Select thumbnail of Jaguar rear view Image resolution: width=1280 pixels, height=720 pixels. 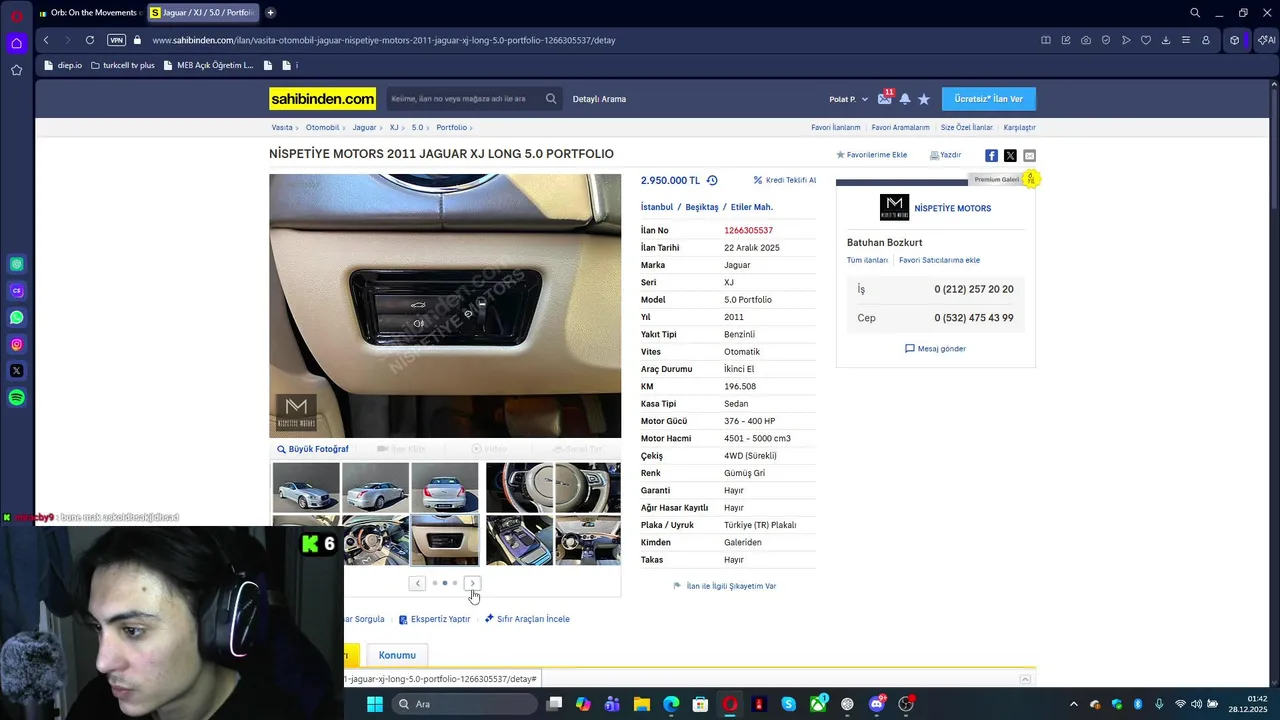pyautogui.click(x=445, y=487)
